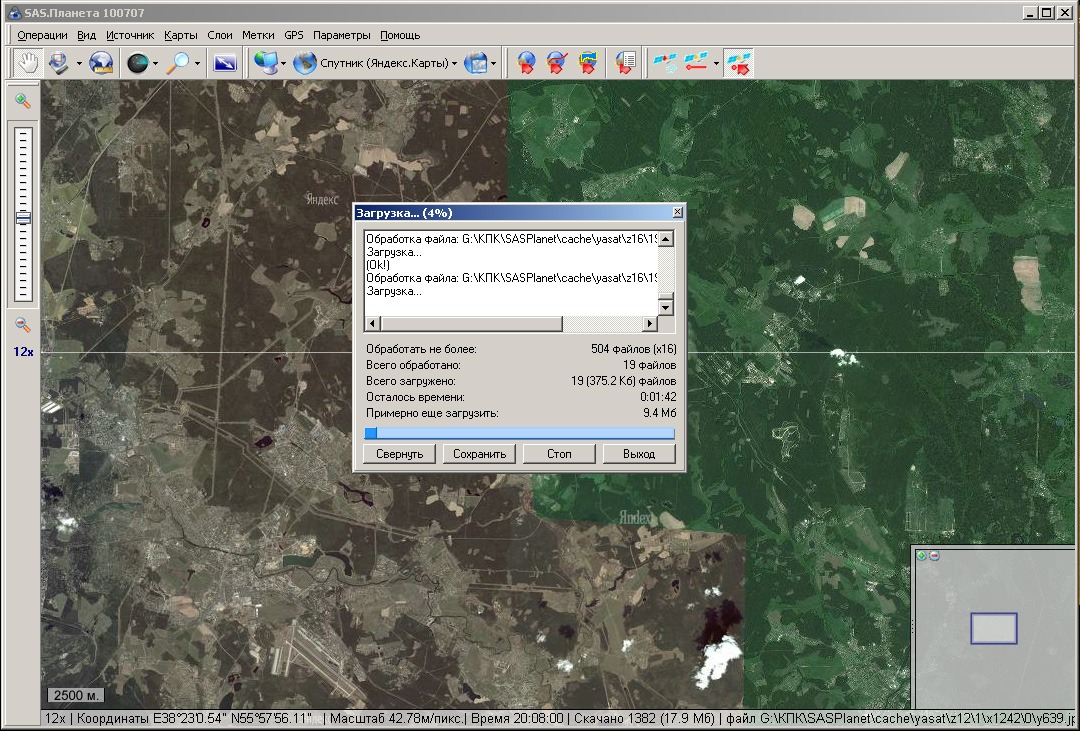Click the first globe placemark icon
Viewport: 1080px width, 731px height.
click(x=526, y=63)
